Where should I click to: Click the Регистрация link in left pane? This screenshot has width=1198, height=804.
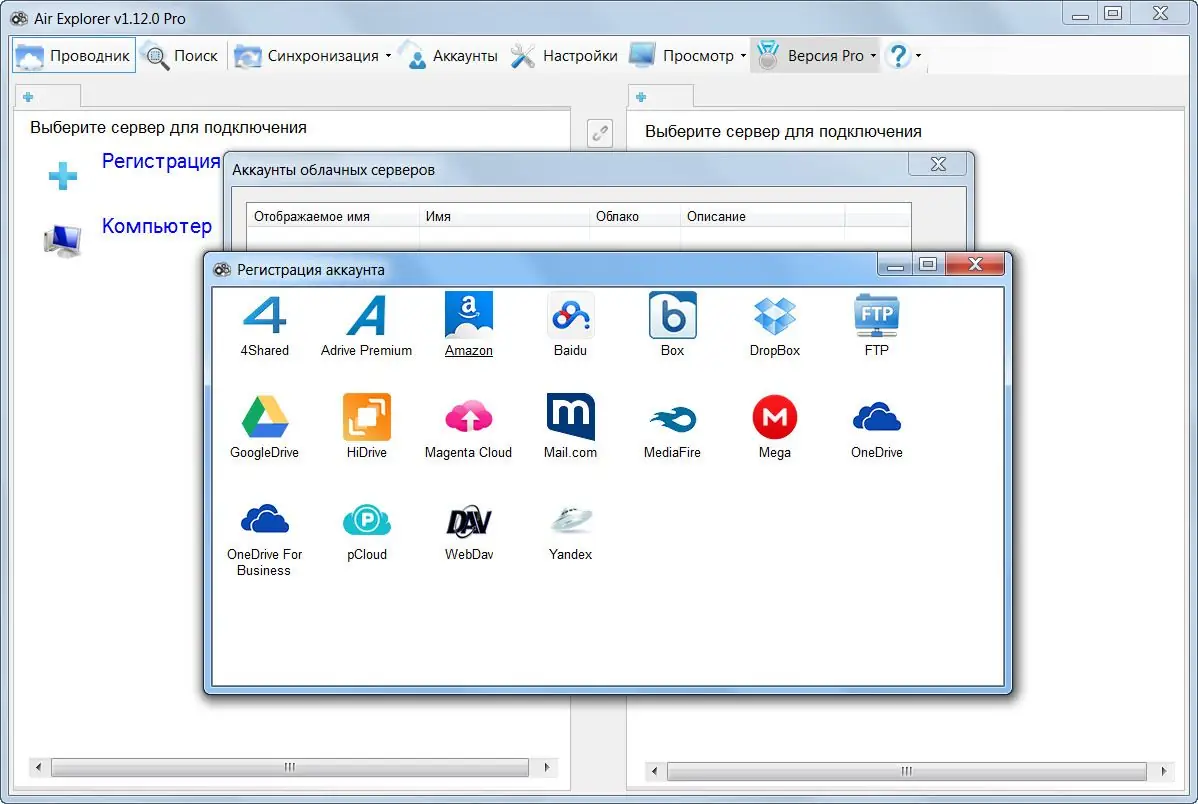coord(161,160)
